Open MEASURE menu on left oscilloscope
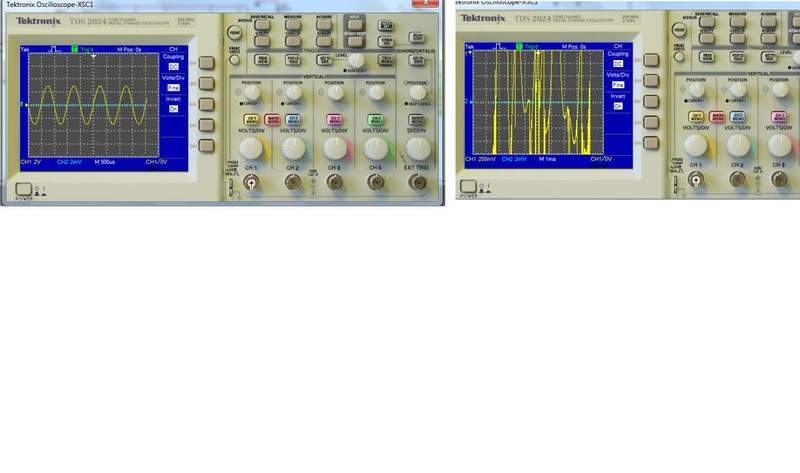The image size is (800, 473). pos(291,22)
